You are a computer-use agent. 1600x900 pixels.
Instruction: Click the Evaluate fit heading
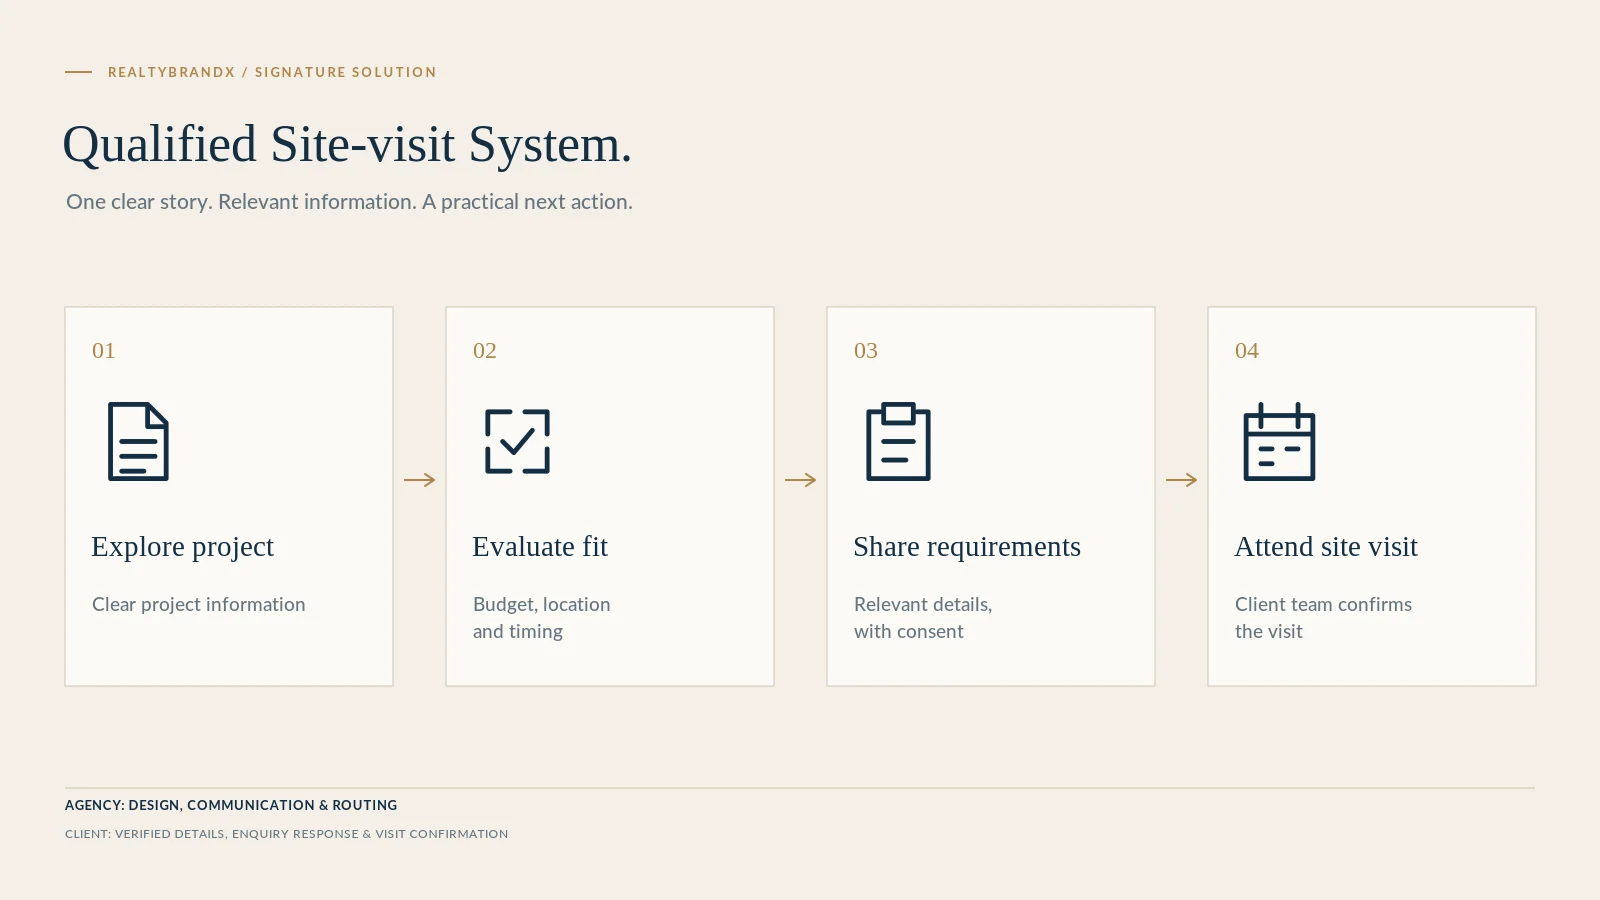(x=540, y=547)
